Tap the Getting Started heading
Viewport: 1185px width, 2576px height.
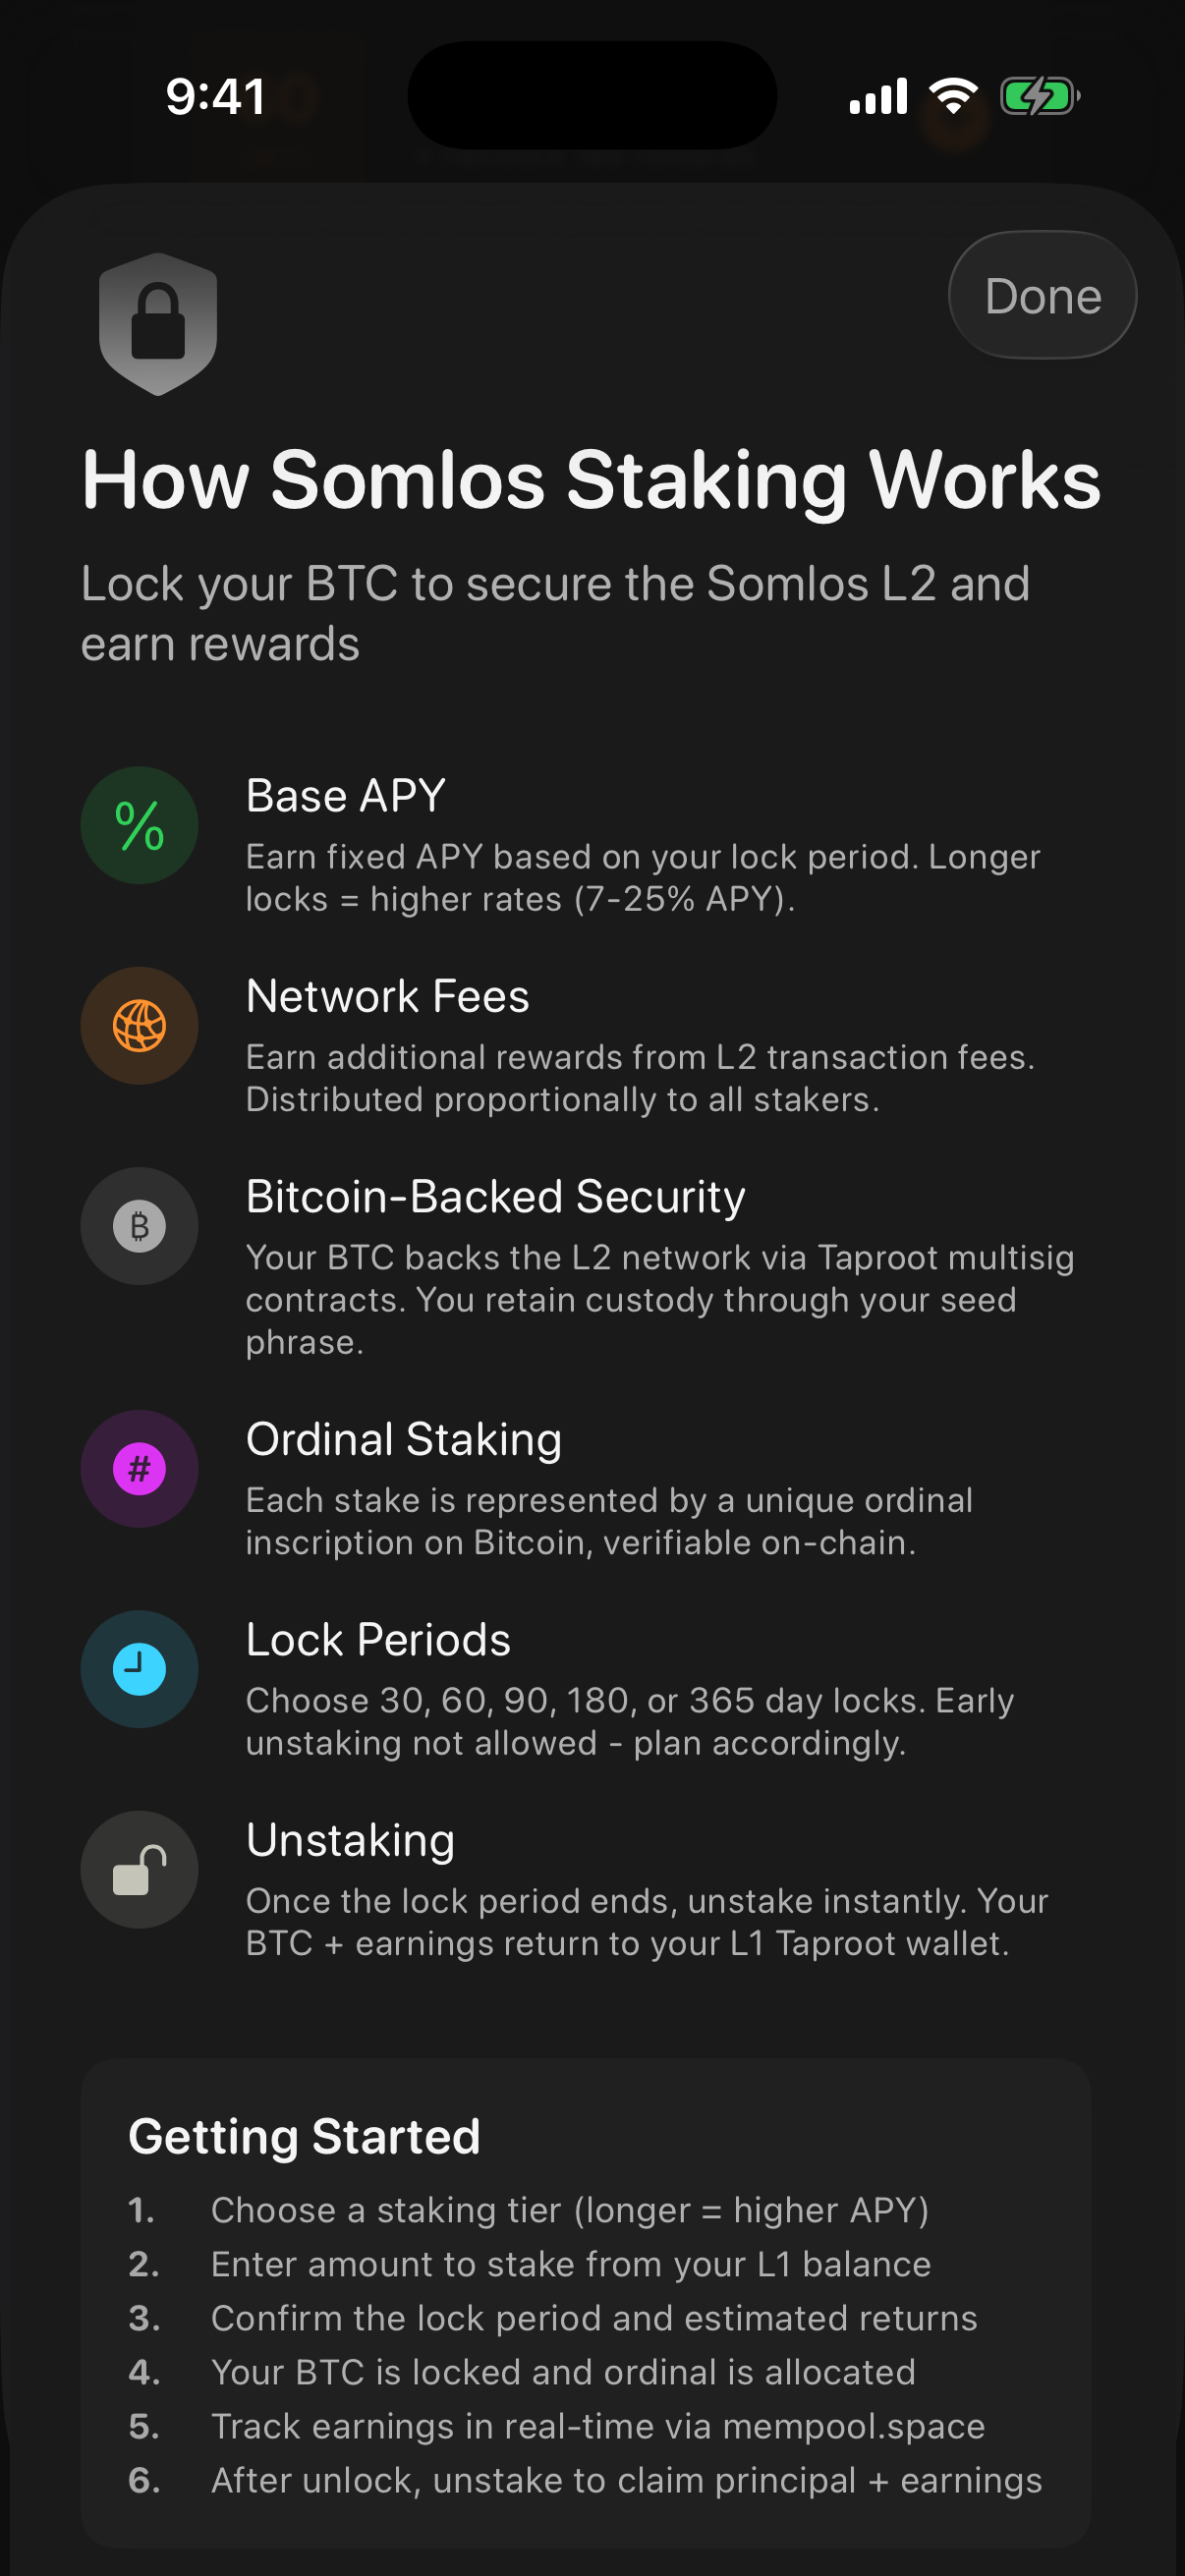(304, 2137)
